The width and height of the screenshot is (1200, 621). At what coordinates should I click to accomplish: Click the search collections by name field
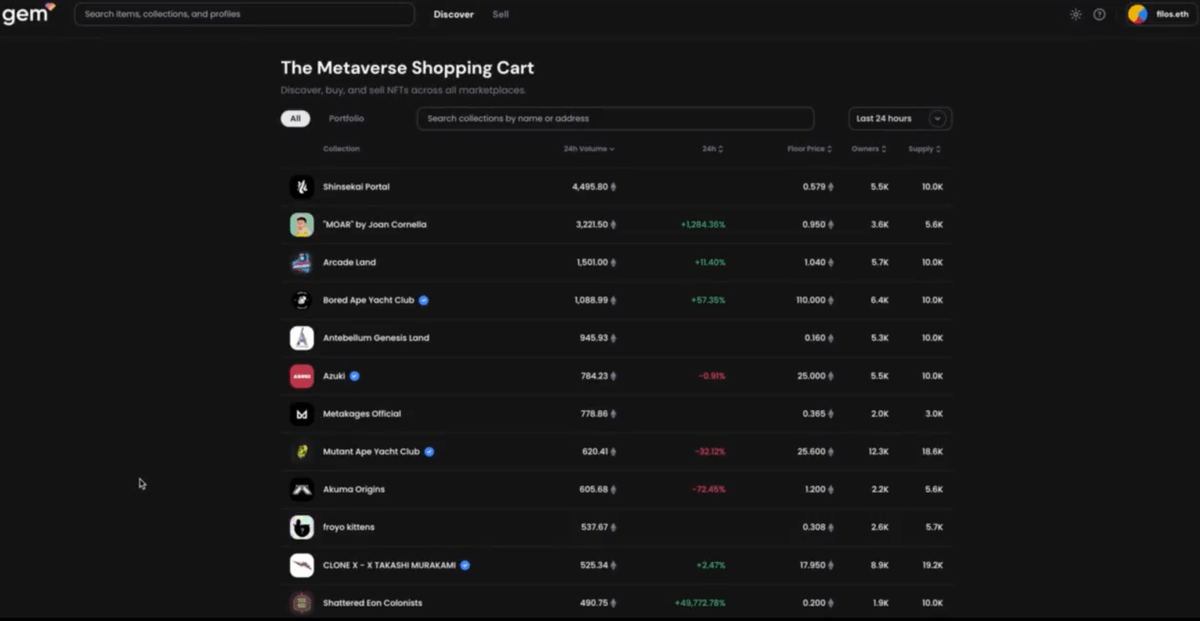(x=615, y=119)
